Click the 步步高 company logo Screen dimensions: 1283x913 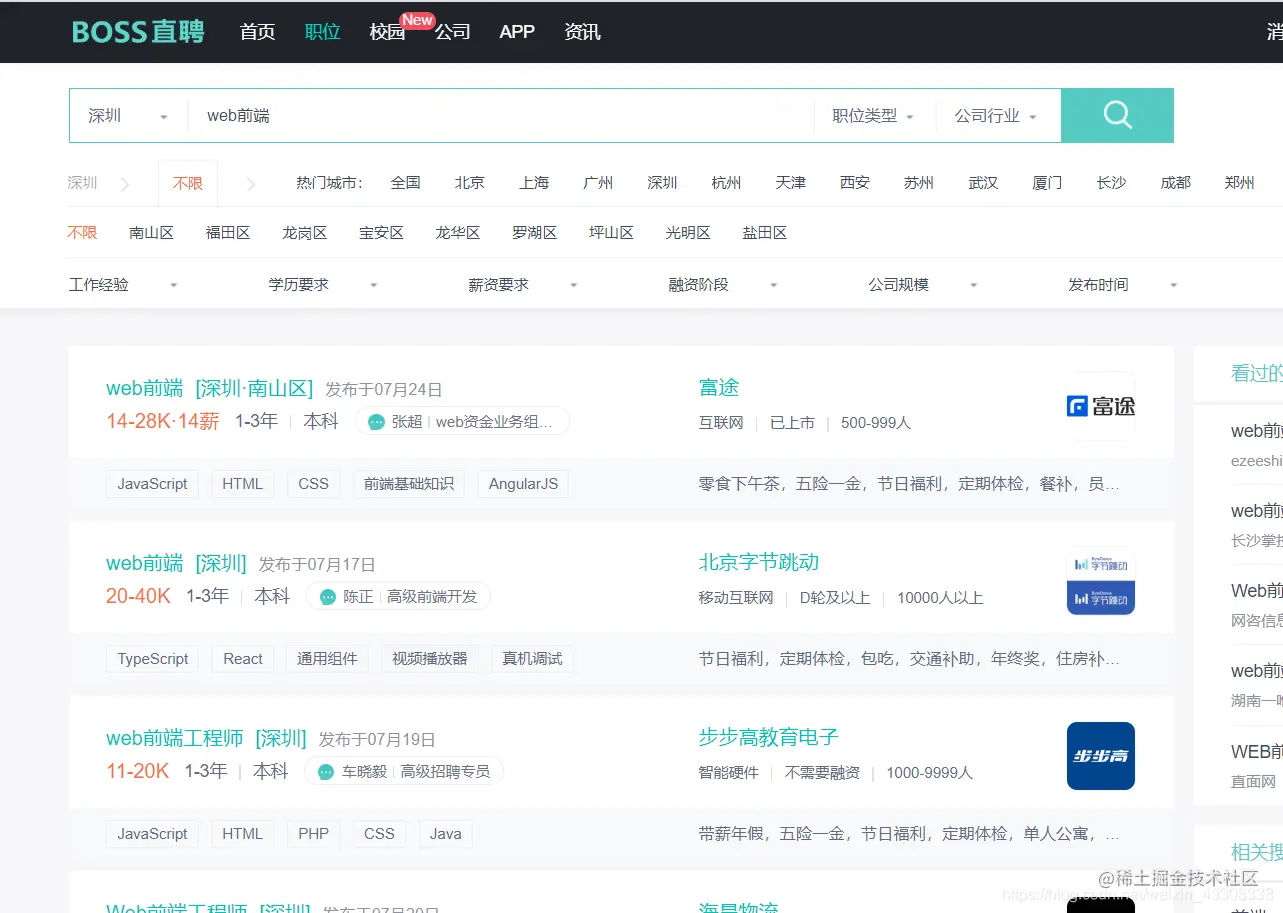1100,756
